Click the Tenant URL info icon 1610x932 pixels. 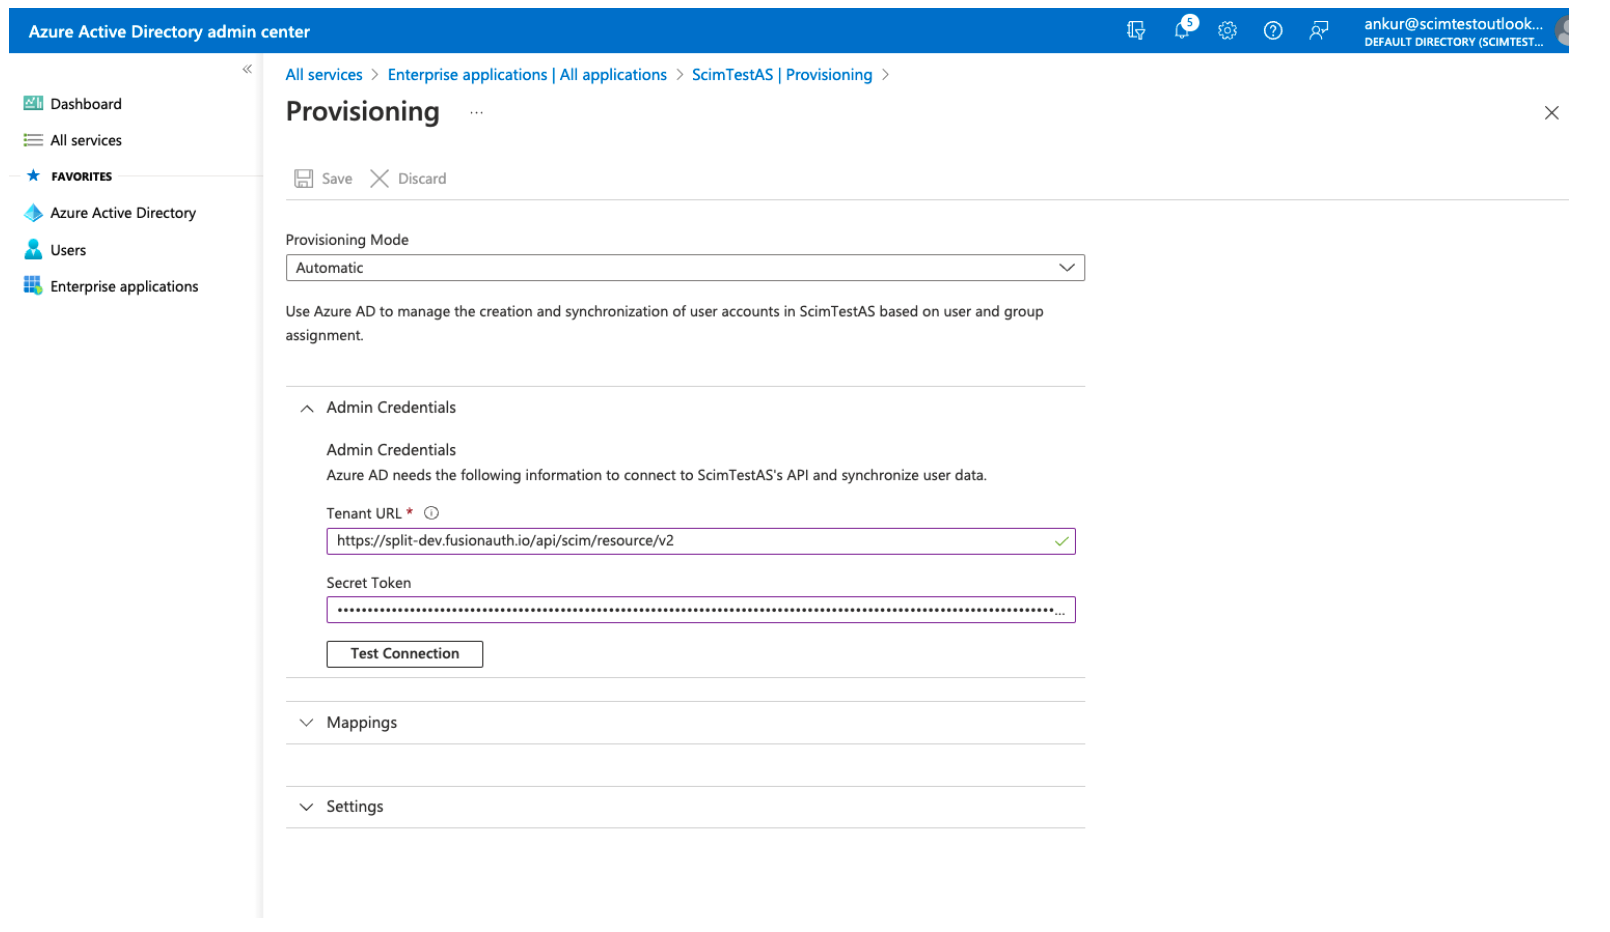(431, 513)
